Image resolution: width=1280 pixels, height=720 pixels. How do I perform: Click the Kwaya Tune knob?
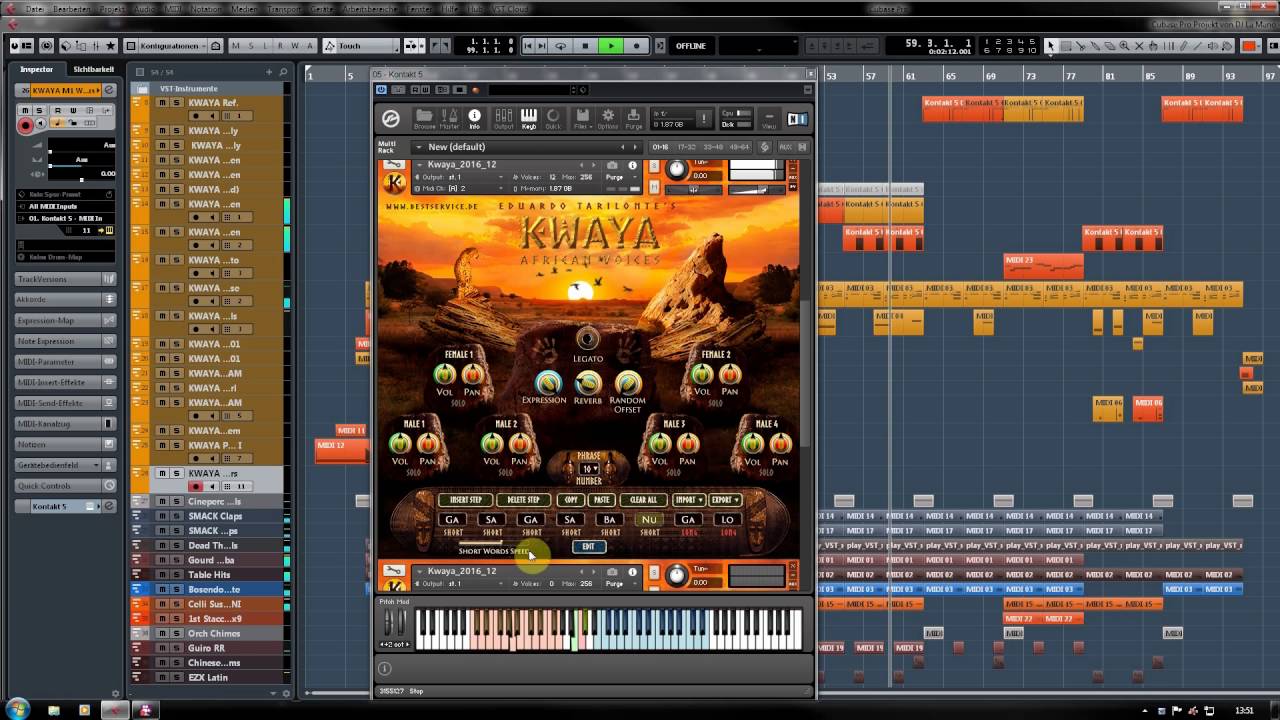677,169
